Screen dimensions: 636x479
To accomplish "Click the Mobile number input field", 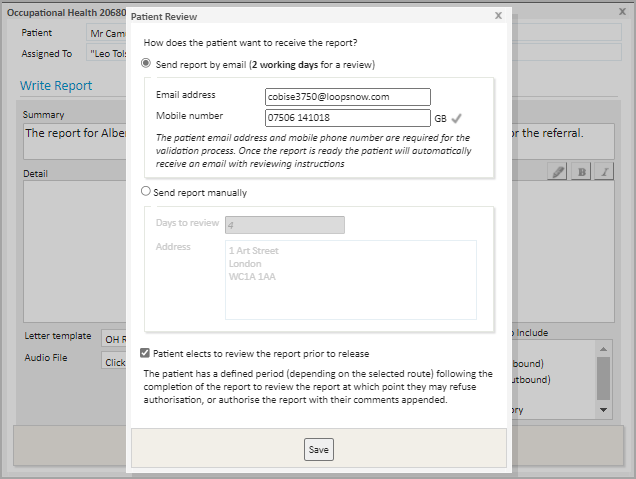I will point(347,118).
